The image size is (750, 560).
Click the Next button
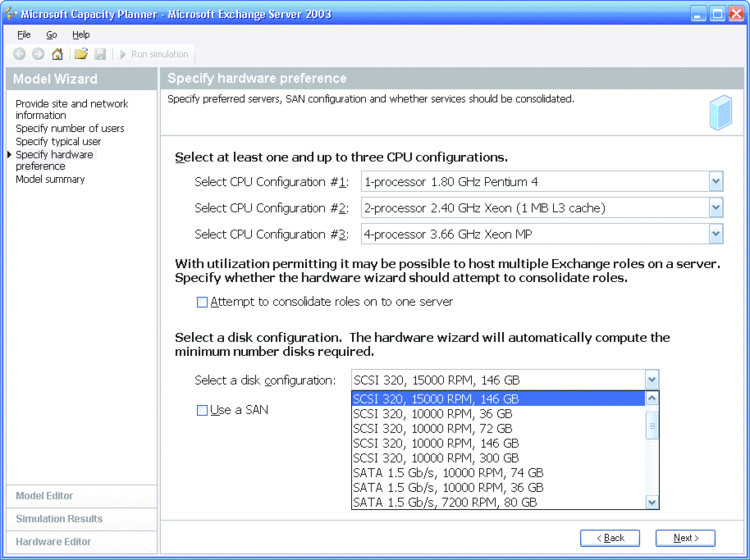pos(685,538)
